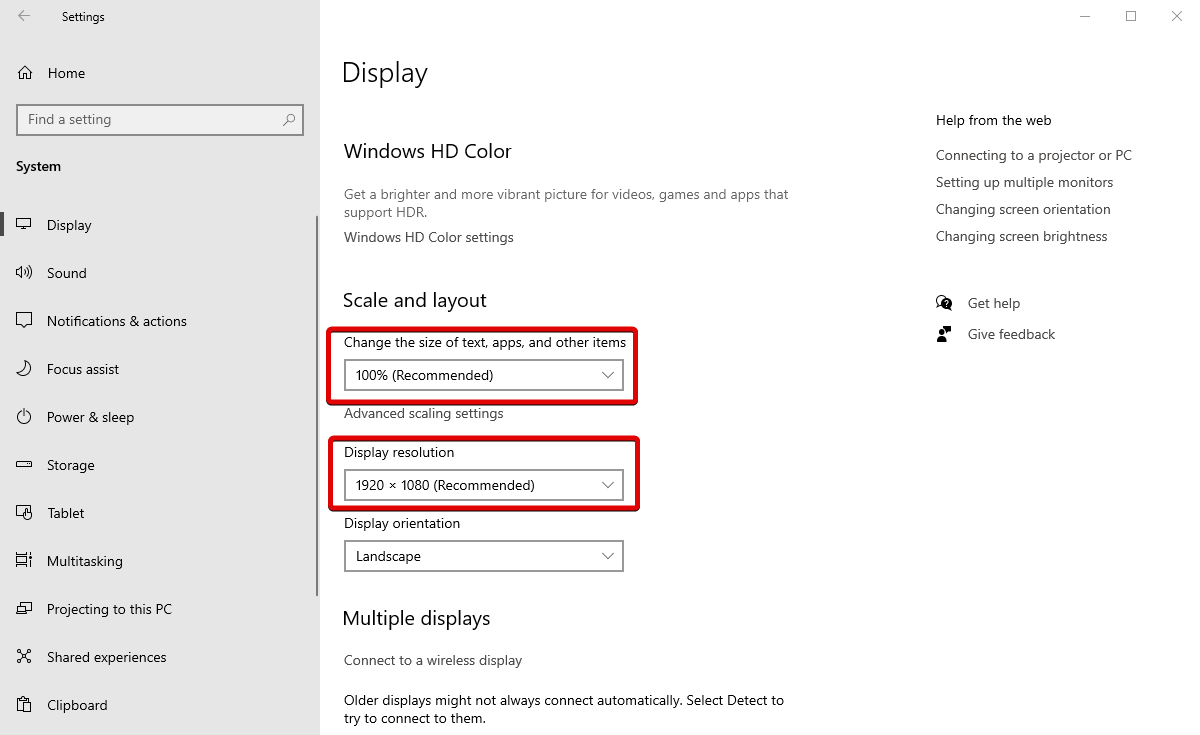
Task: Click the Multitasking icon
Action: pos(25,561)
